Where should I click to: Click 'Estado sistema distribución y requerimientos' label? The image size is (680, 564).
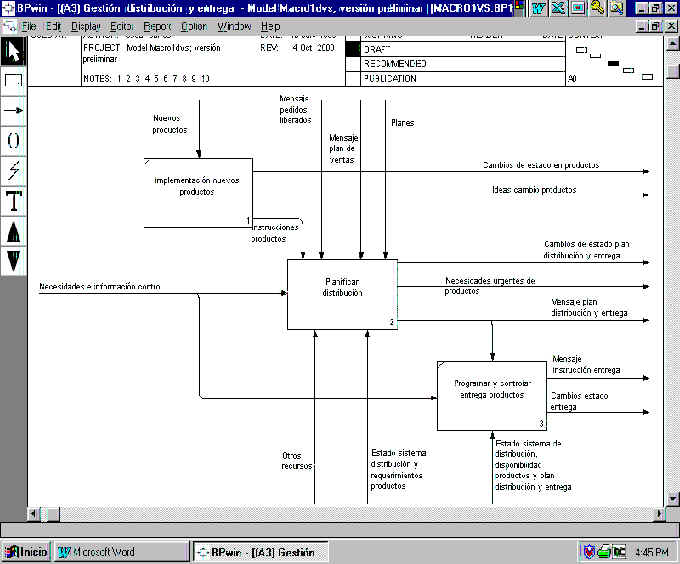398,469
